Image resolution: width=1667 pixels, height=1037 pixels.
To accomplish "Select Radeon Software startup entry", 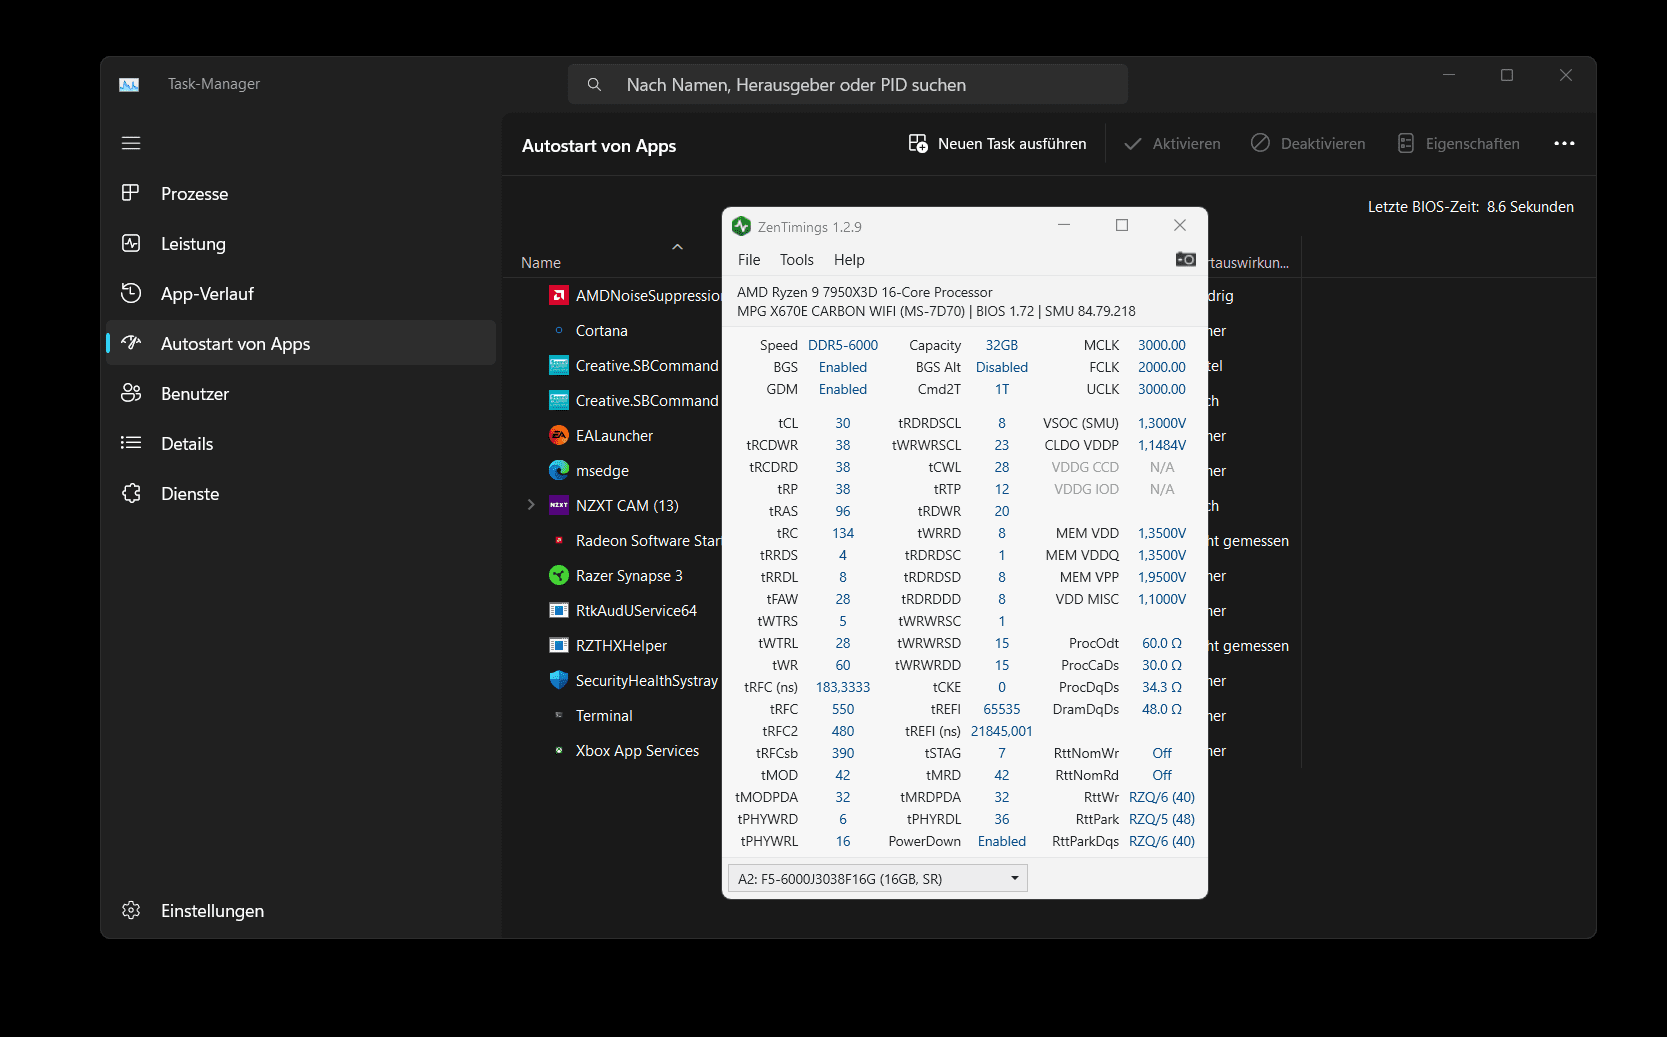I will coord(647,541).
